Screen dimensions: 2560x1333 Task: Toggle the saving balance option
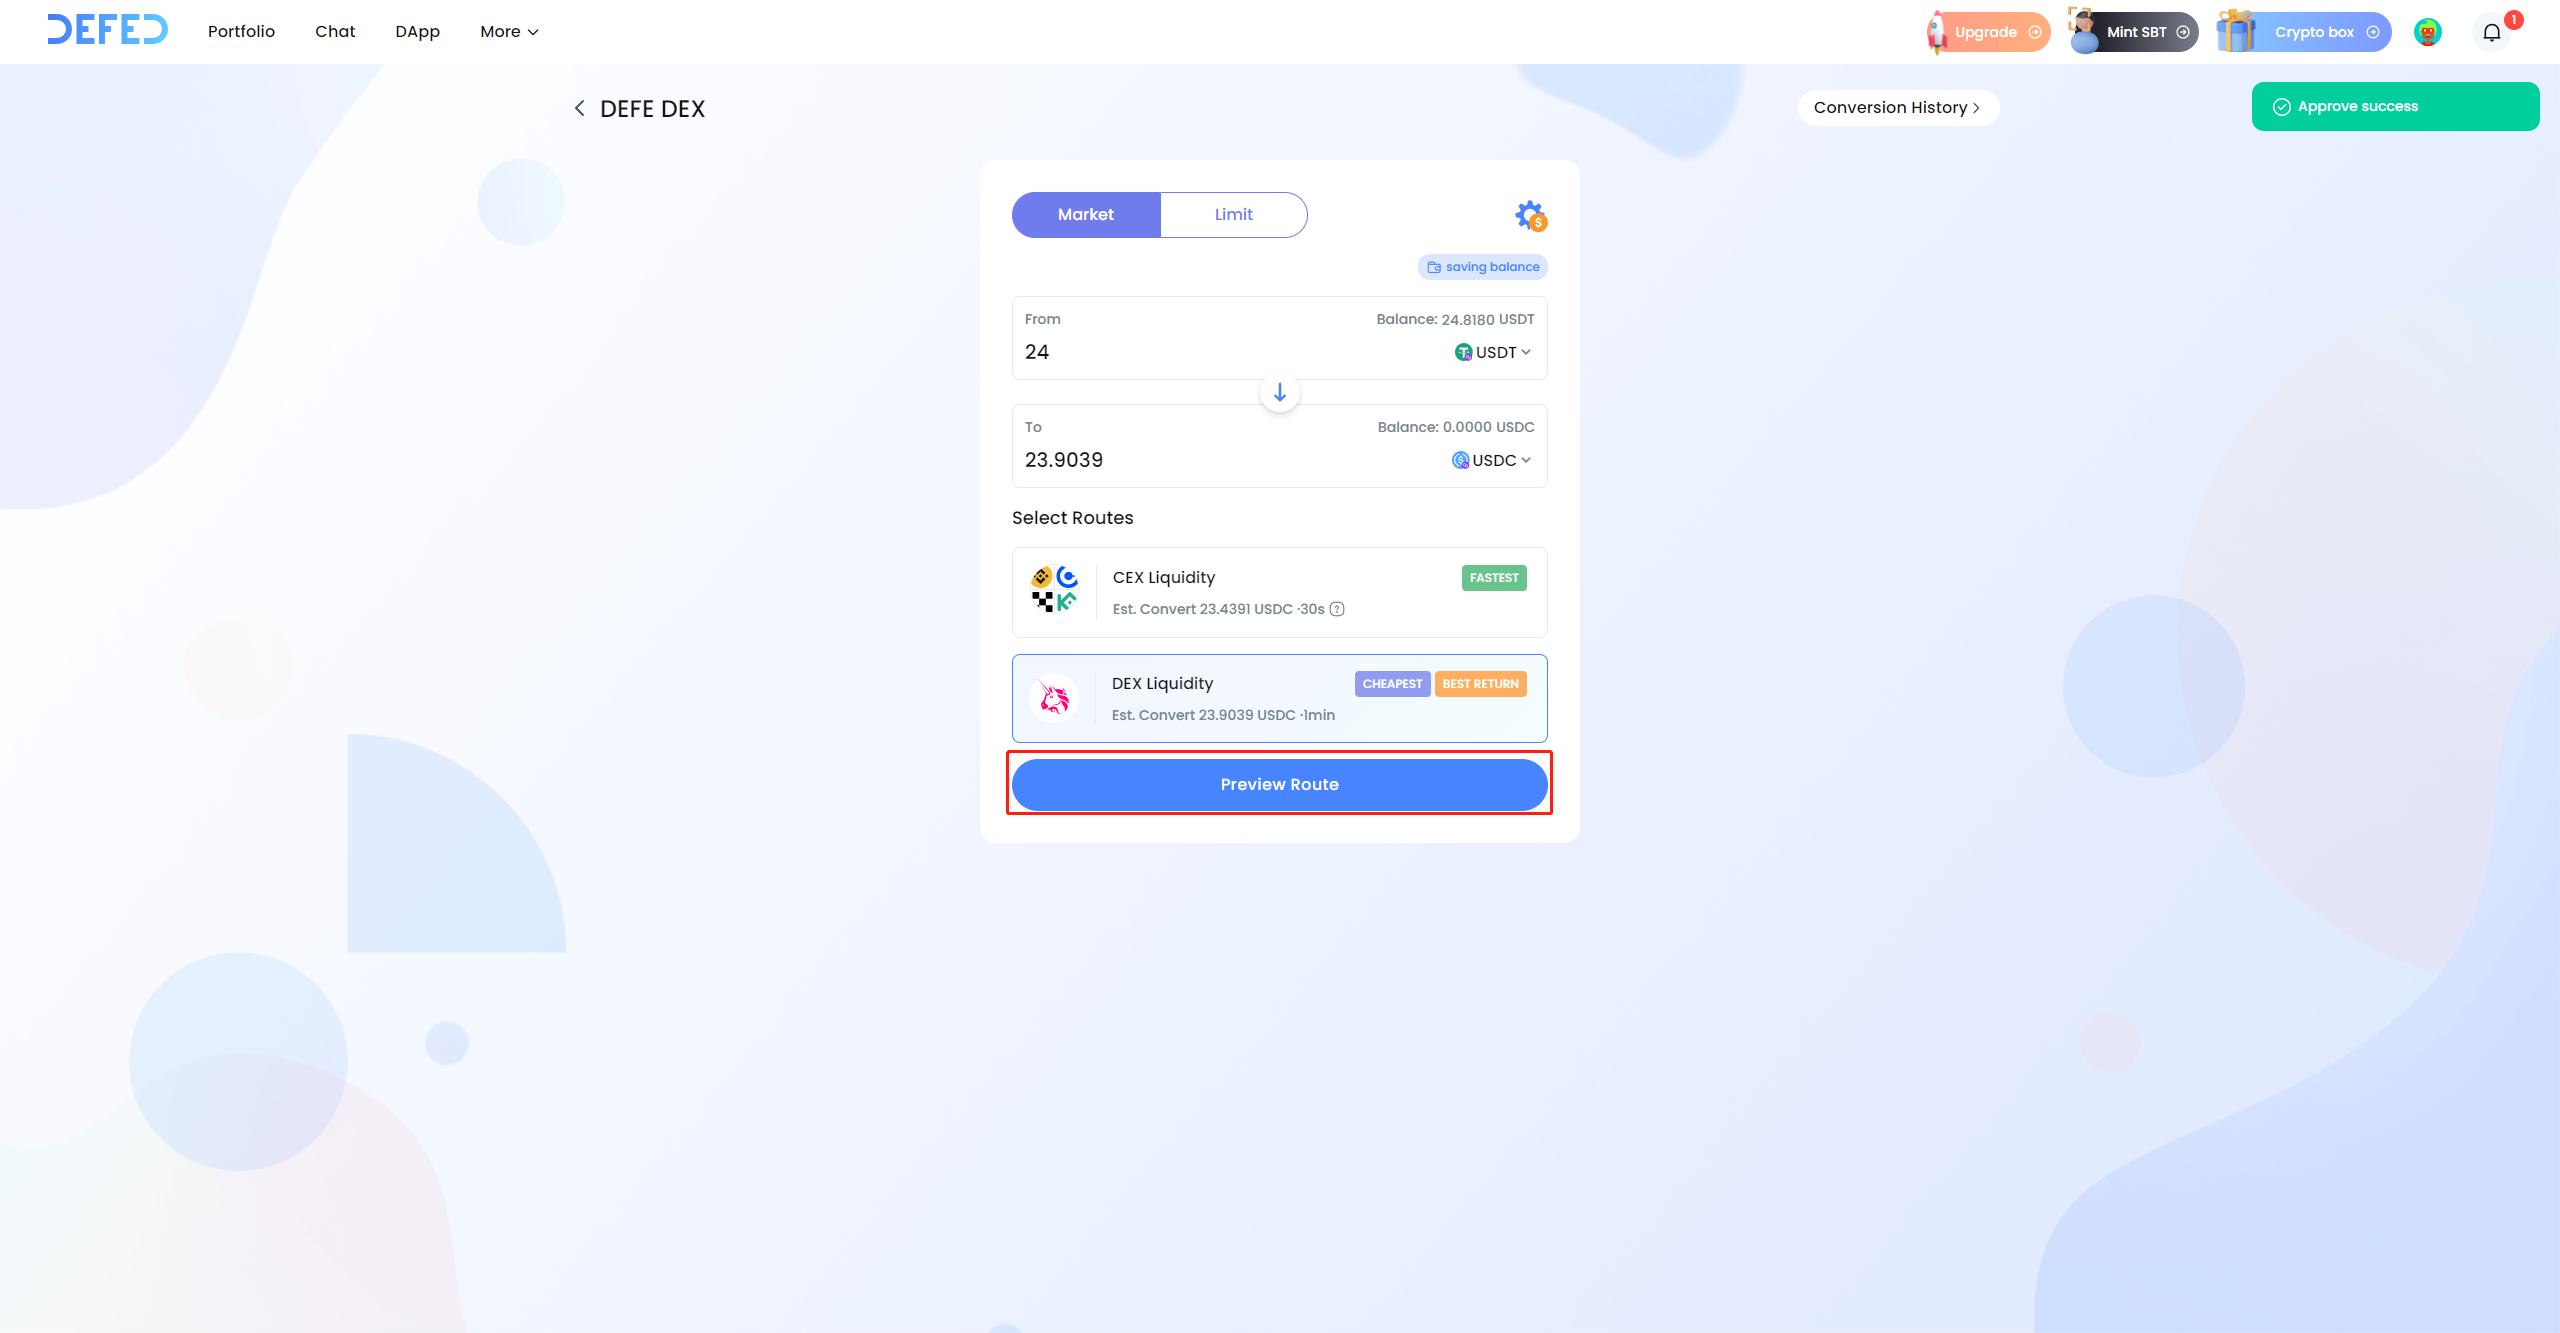[x=1482, y=267]
